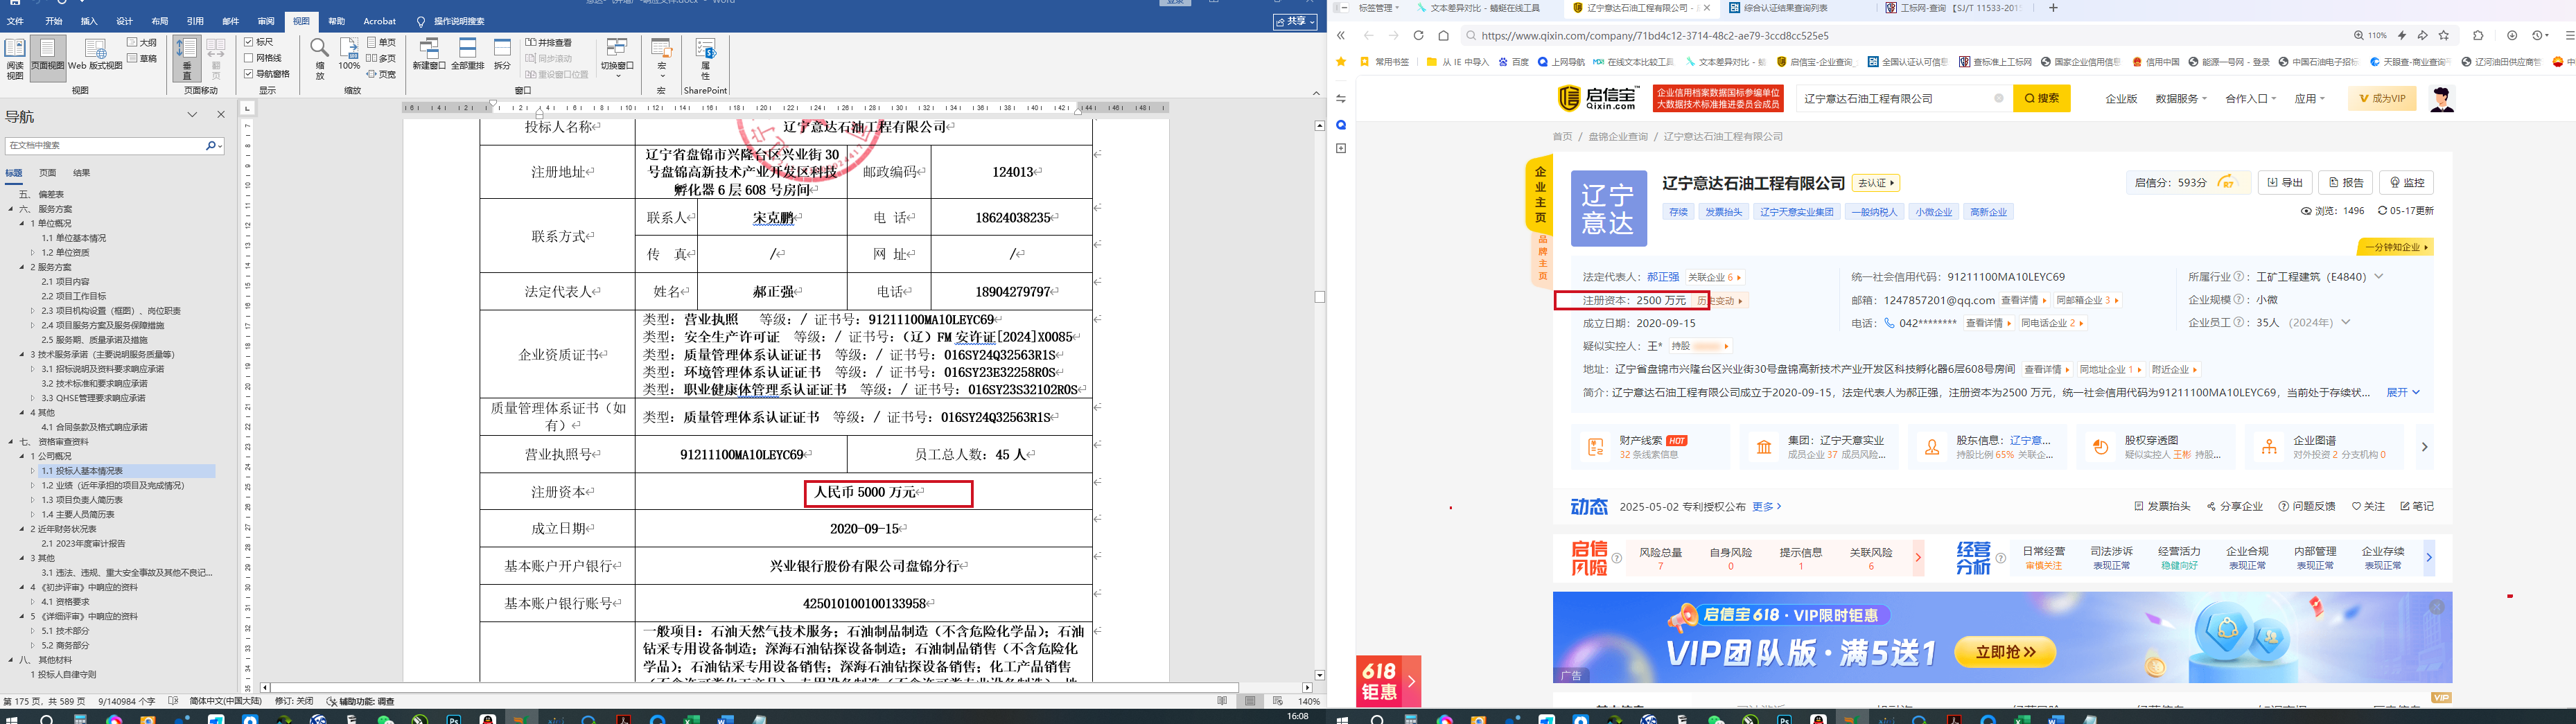Open the Switch Windows dropdown in Word
Screen dimensions: 2576x724
[x=617, y=58]
